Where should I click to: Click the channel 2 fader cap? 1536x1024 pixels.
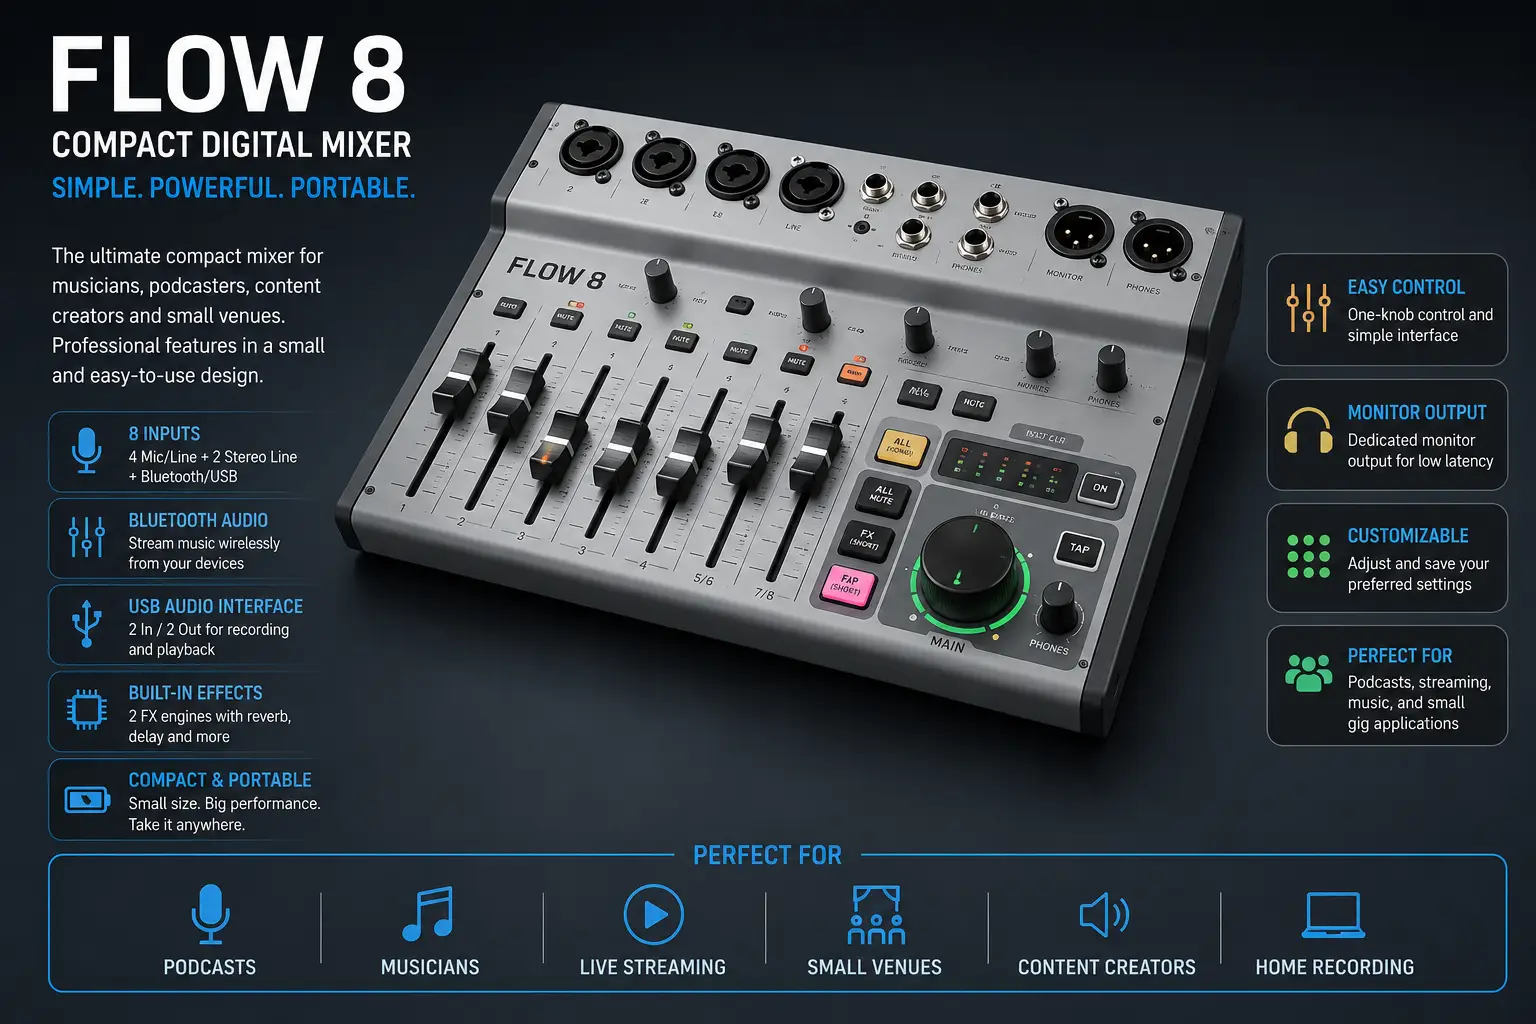pyautogui.click(x=517, y=399)
